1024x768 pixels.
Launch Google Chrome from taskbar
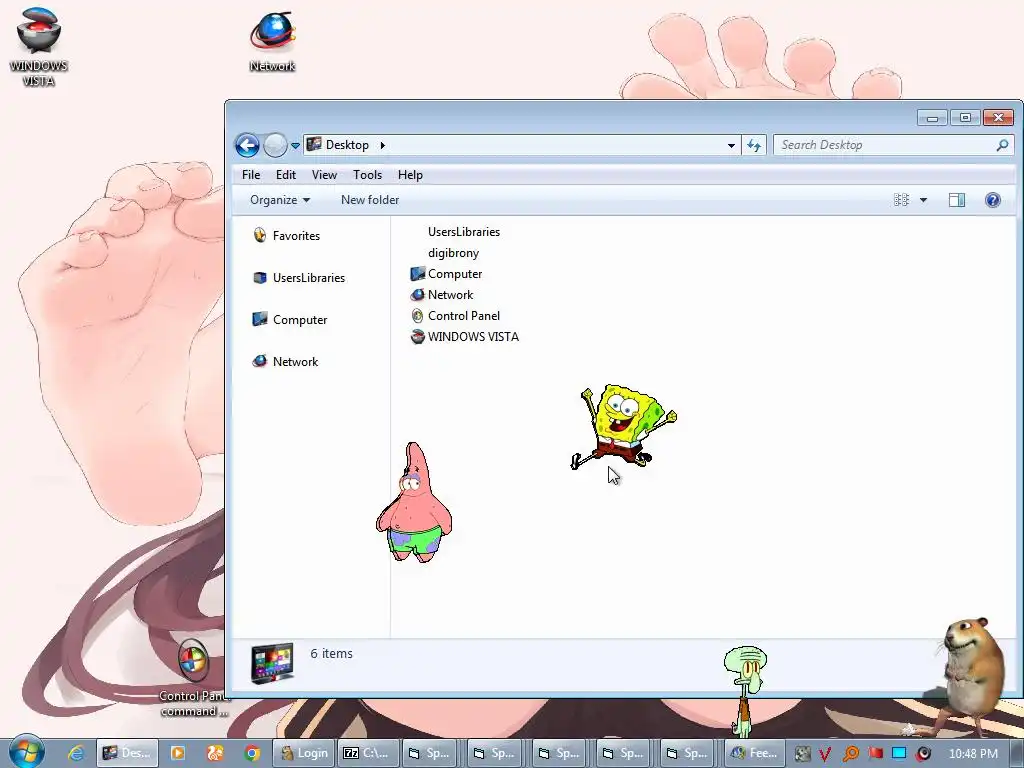coord(252,753)
